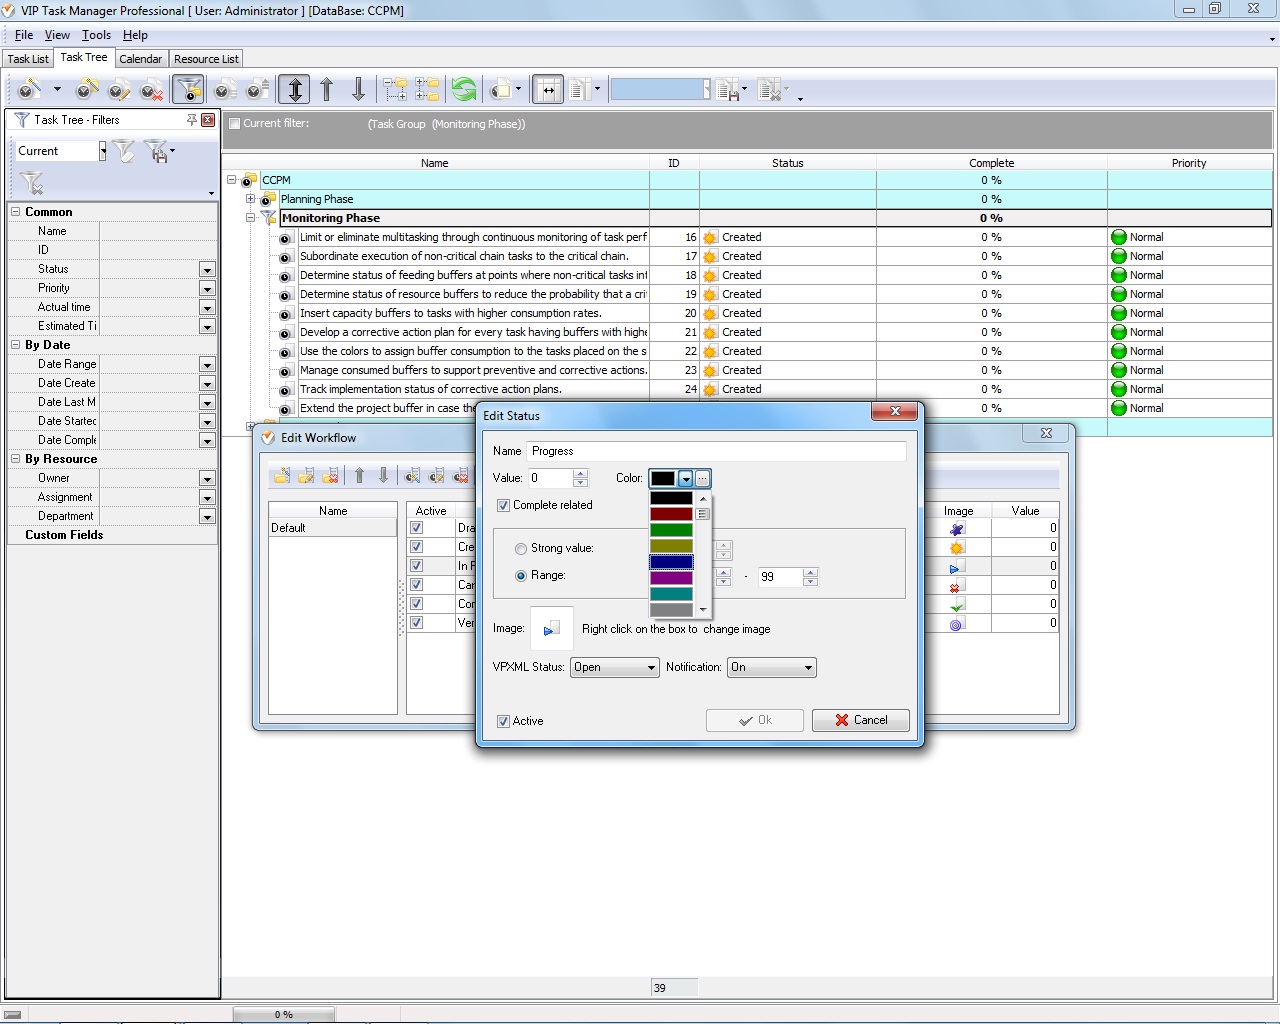
Task: Toggle the task filter funnel button in toolbar
Action: [x=188, y=90]
